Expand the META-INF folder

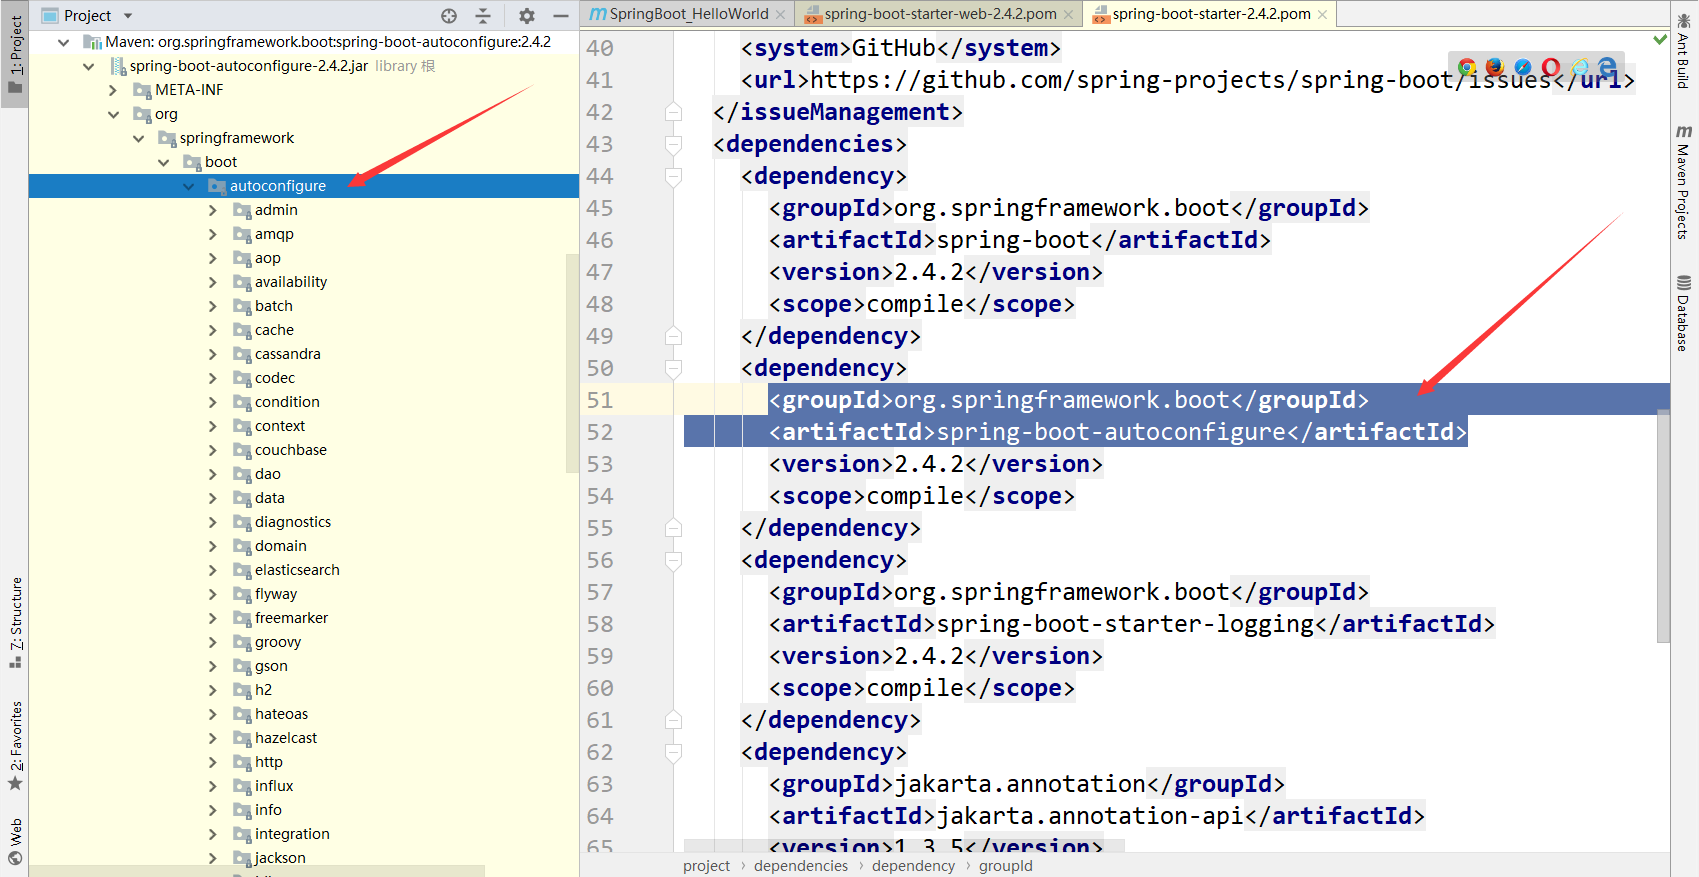point(113,90)
